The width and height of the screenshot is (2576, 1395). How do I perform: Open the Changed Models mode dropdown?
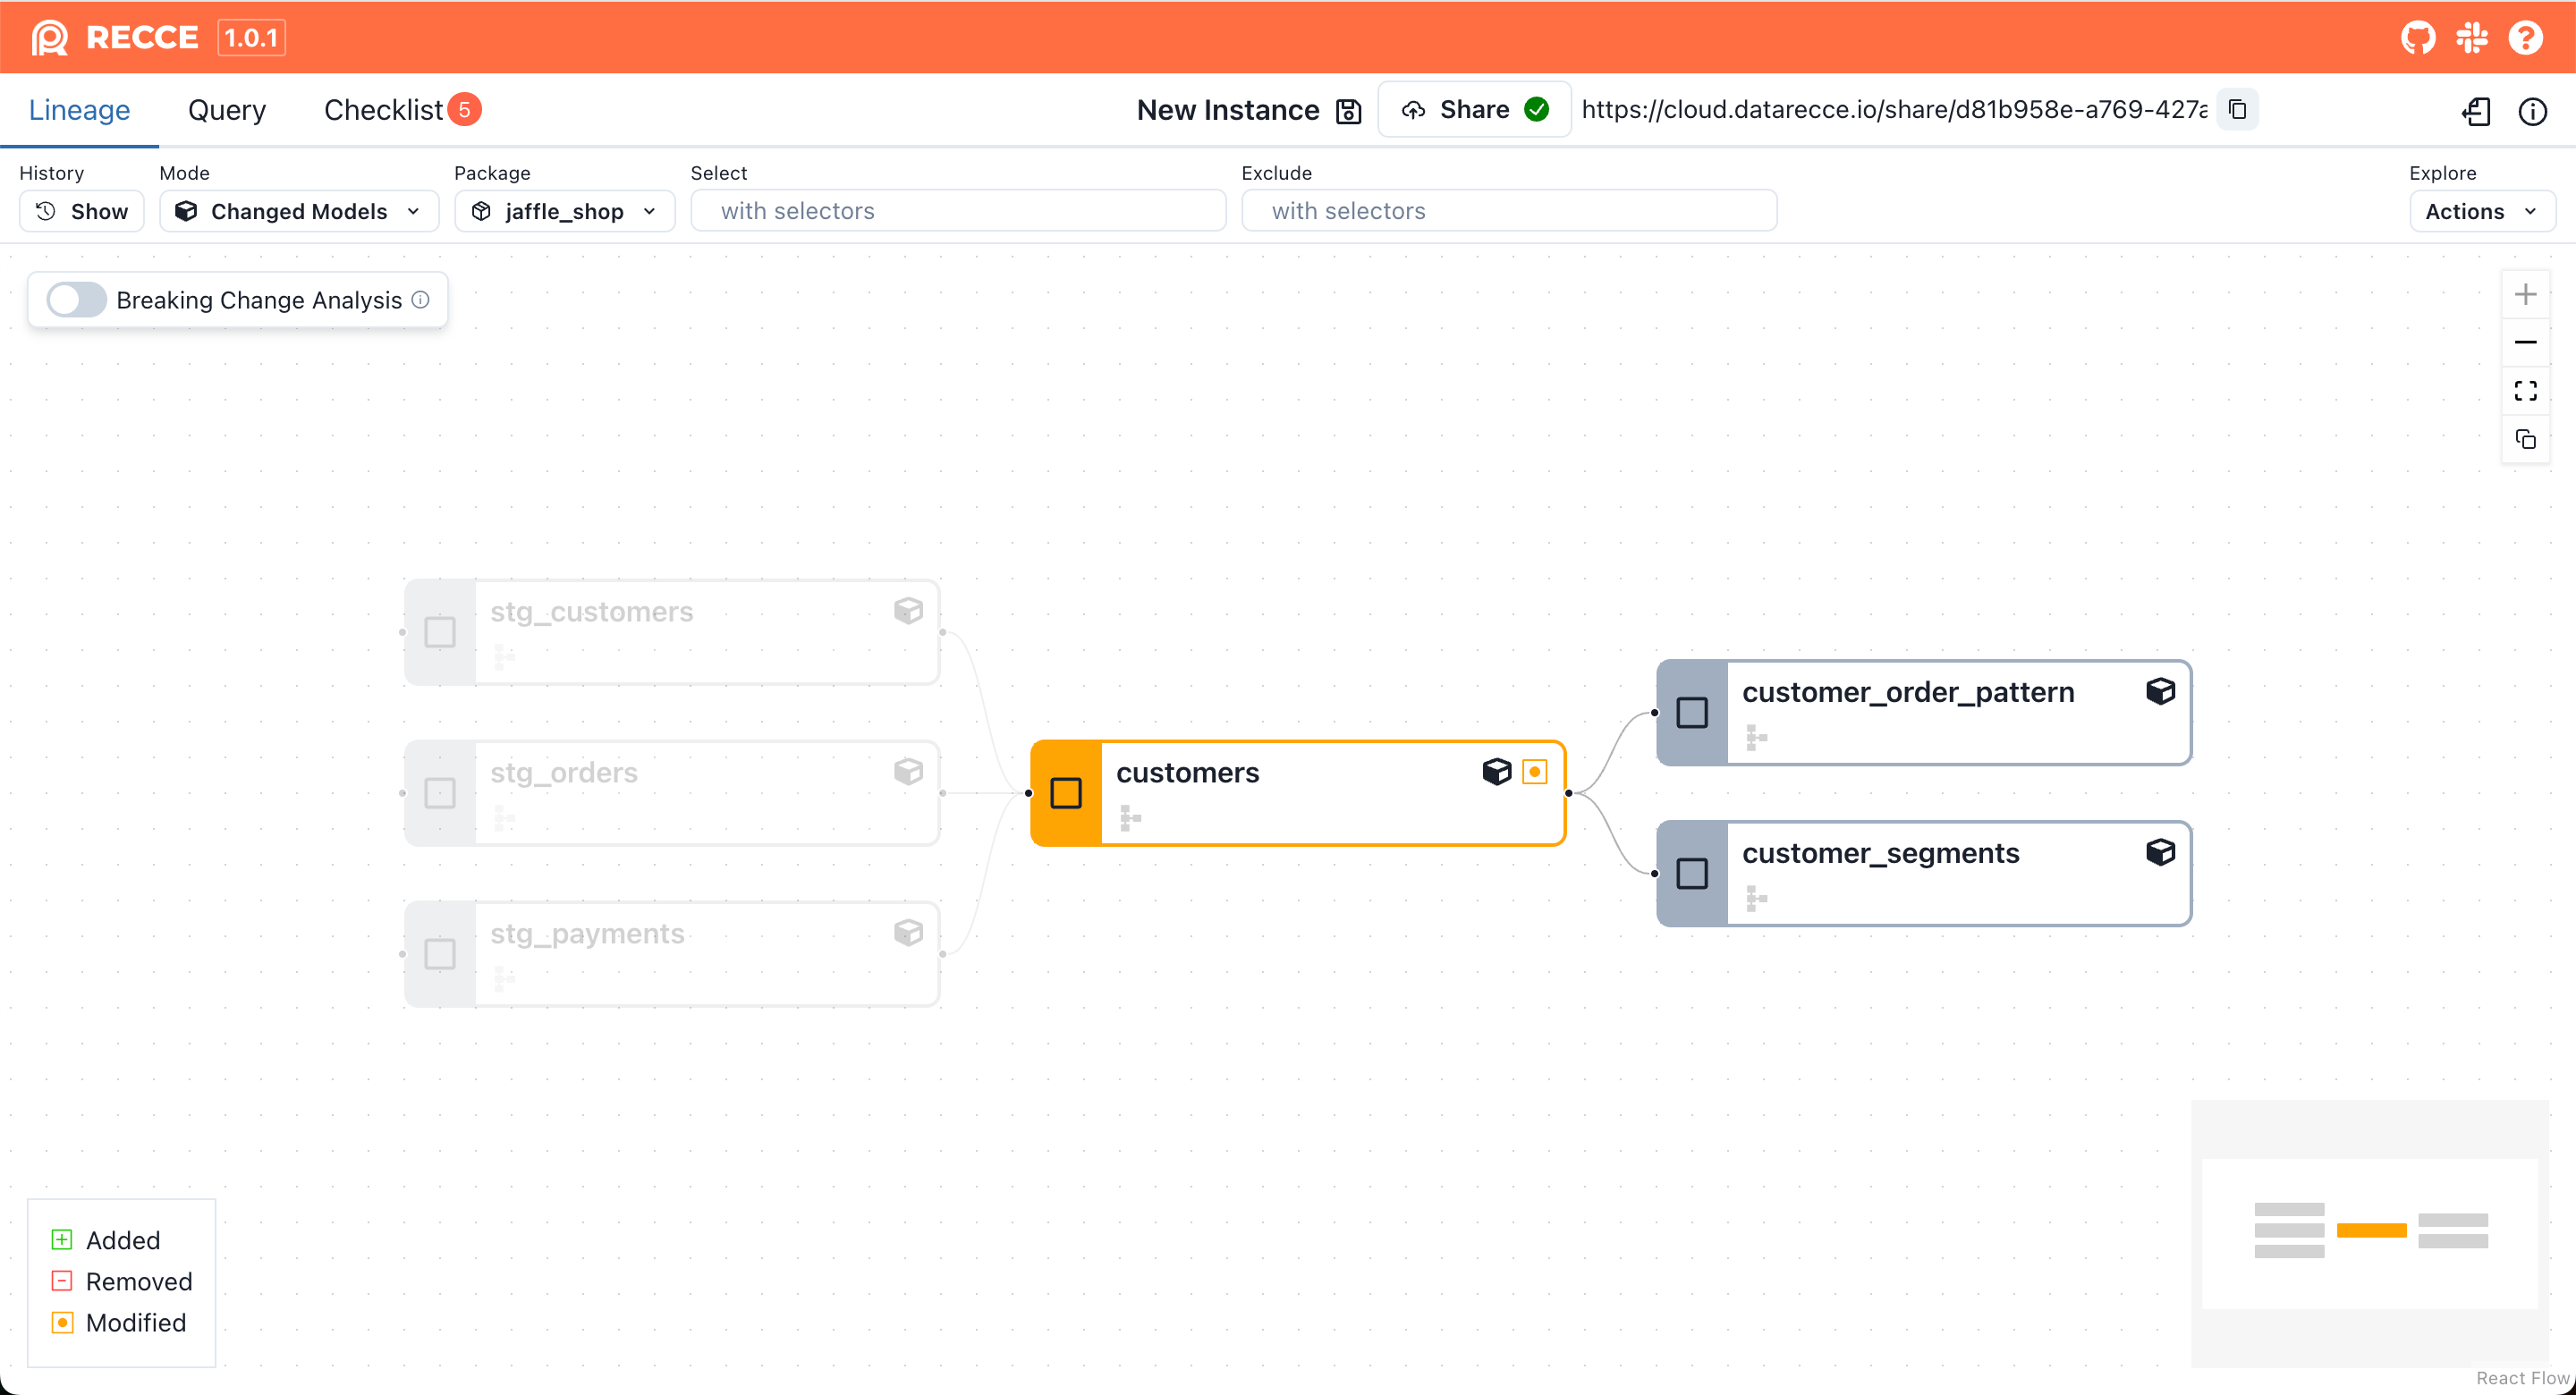pos(298,211)
